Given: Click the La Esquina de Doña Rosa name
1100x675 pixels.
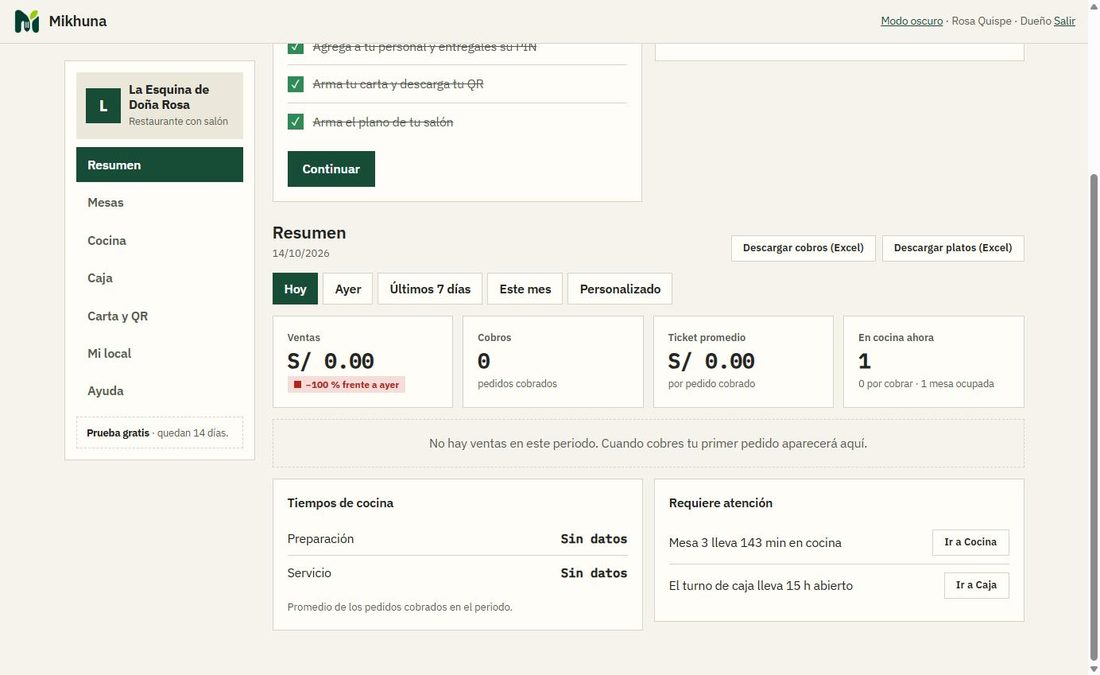Looking at the screenshot, I should point(169,98).
